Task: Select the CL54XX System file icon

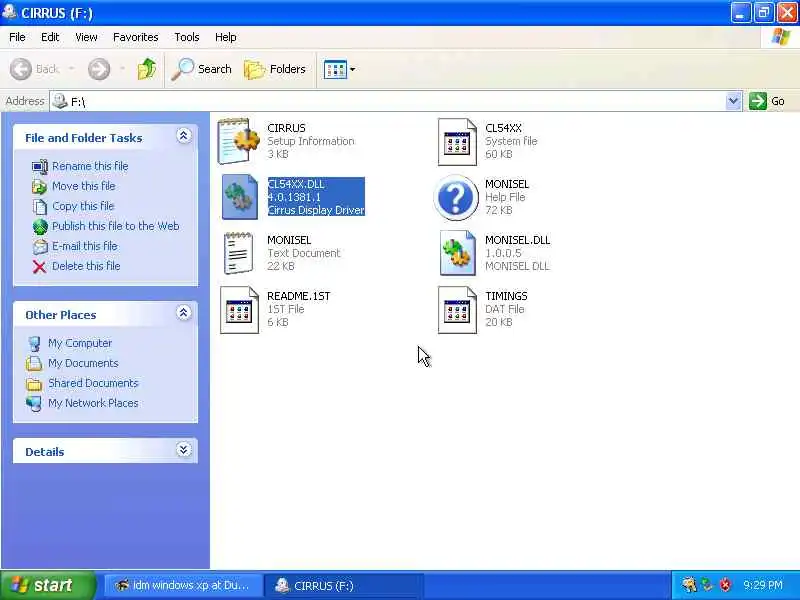Action: coord(457,142)
